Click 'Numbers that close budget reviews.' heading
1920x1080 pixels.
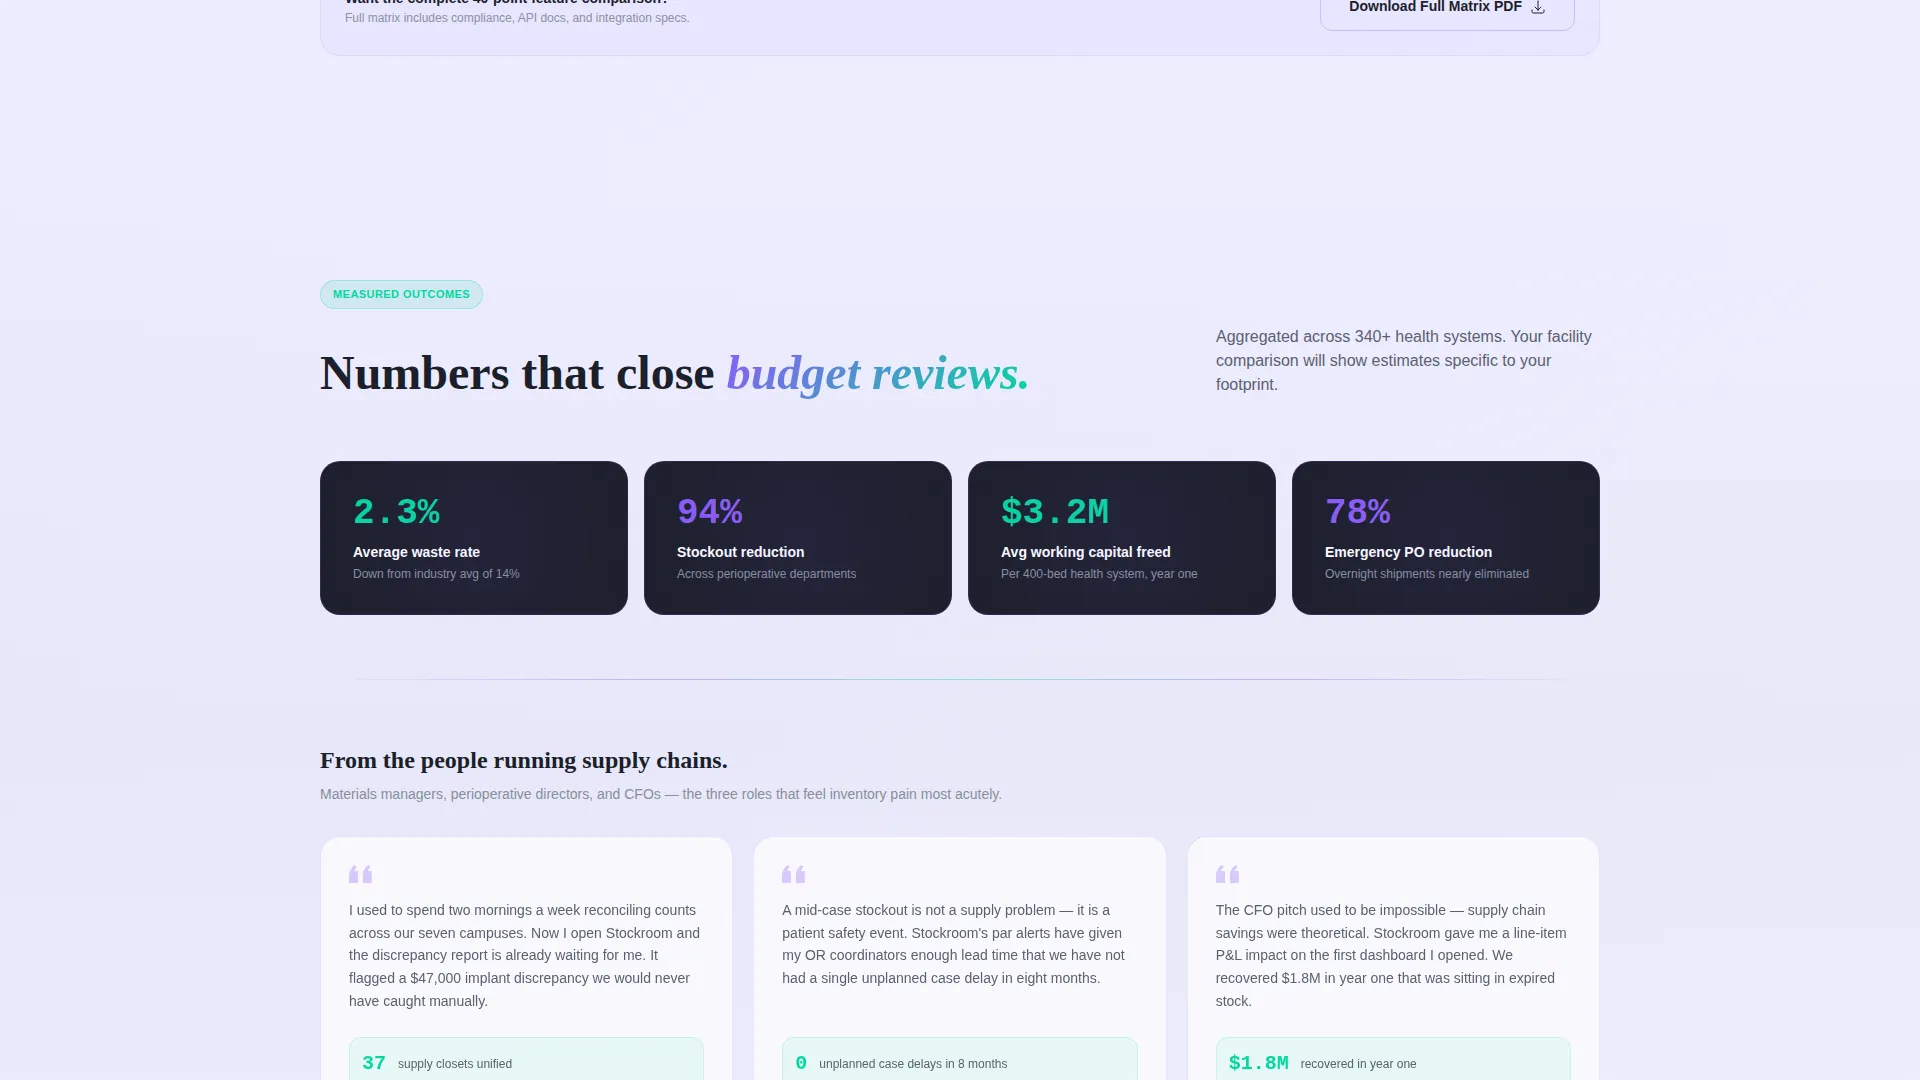pyautogui.click(x=675, y=374)
